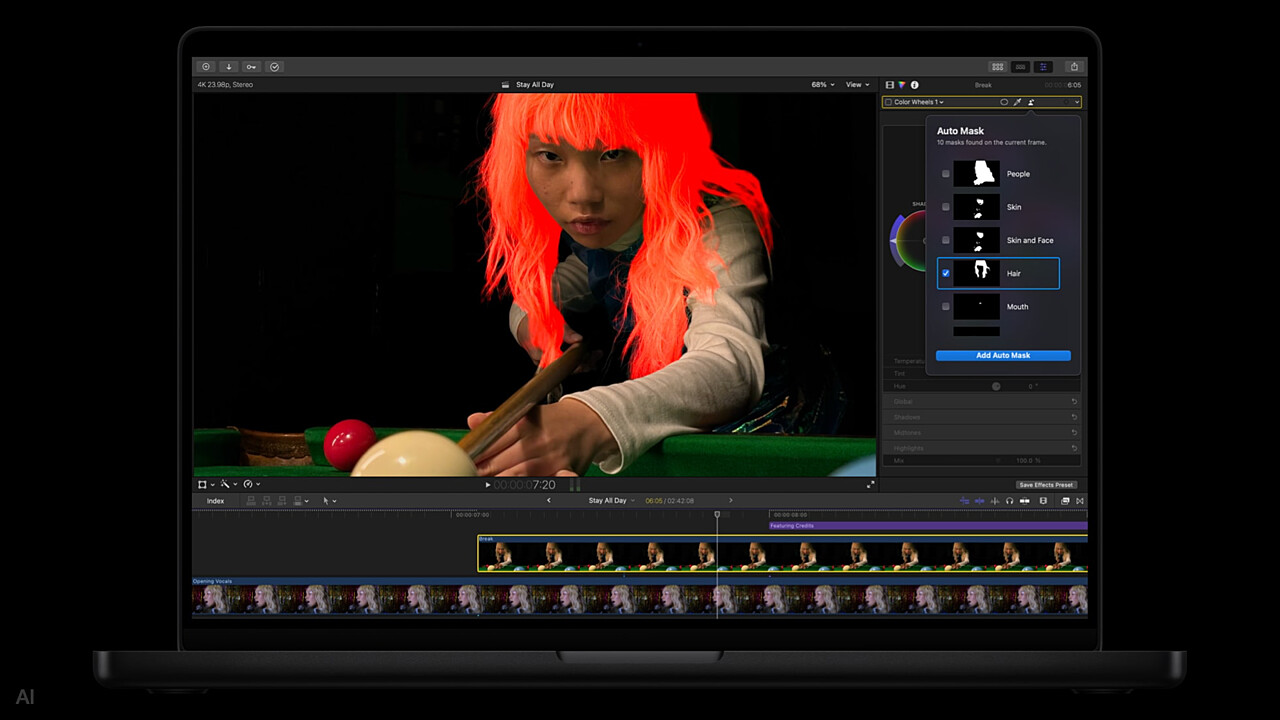Select the Hair mask thumbnail
The height and width of the screenshot is (720, 1280).
click(x=976, y=273)
